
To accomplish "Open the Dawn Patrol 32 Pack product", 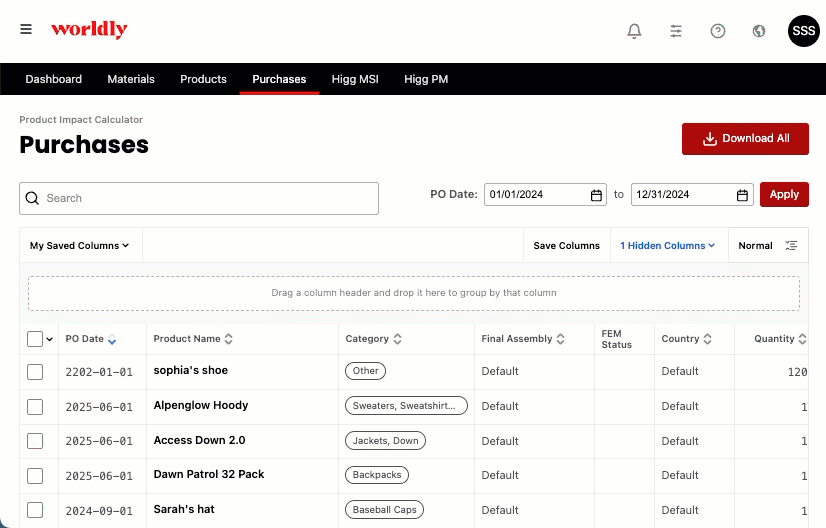I will (x=209, y=474).
